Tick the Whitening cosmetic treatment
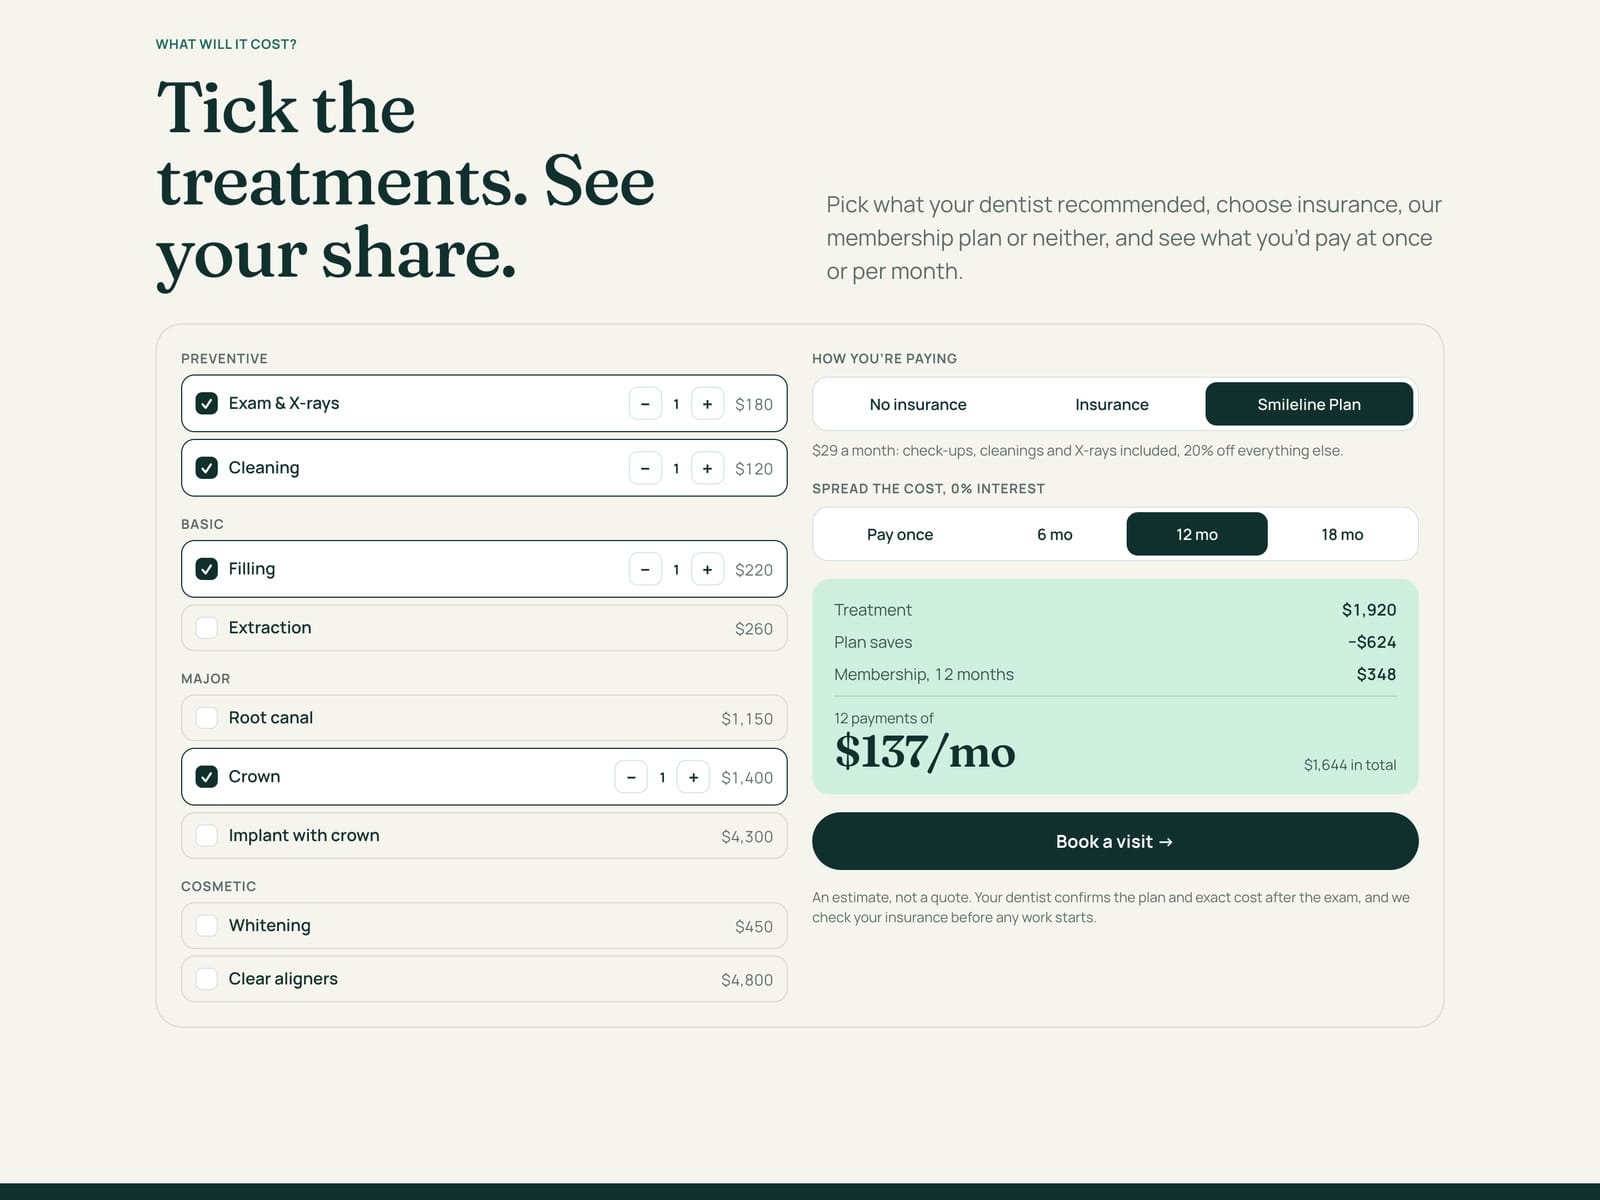The image size is (1600, 1200). coord(207,926)
